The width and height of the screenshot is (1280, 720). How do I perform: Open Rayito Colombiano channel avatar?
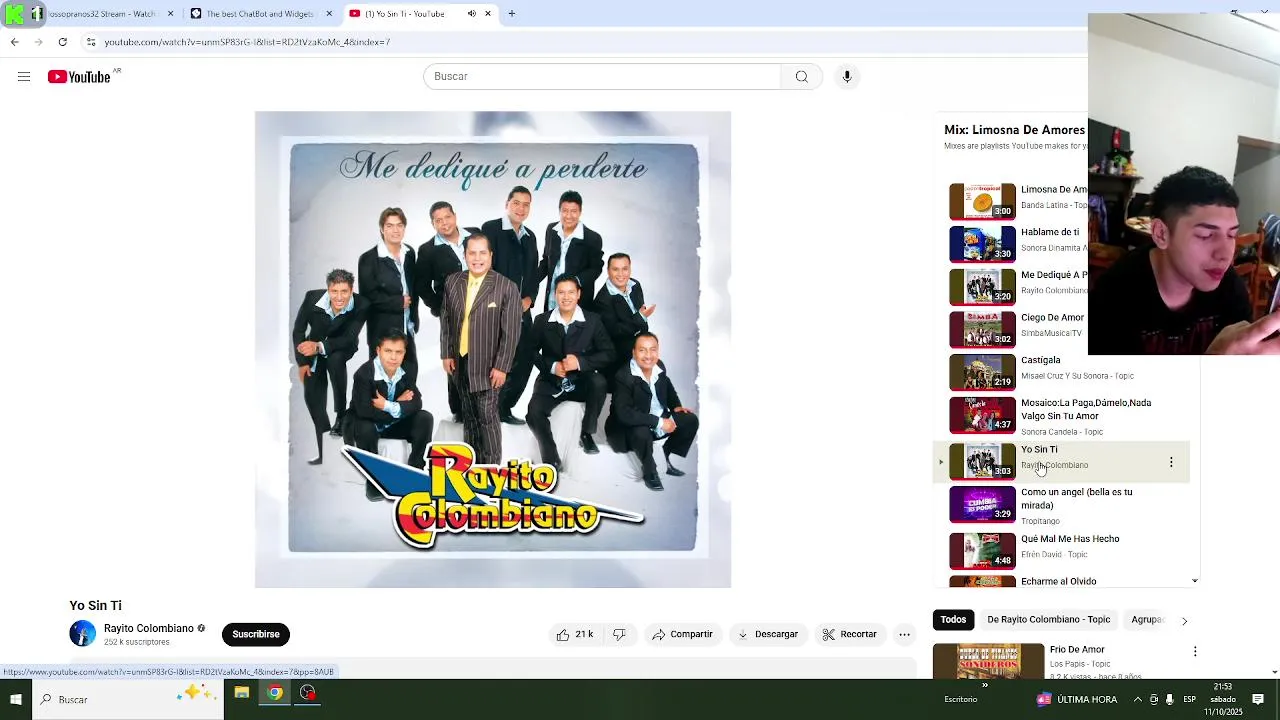(83, 634)
